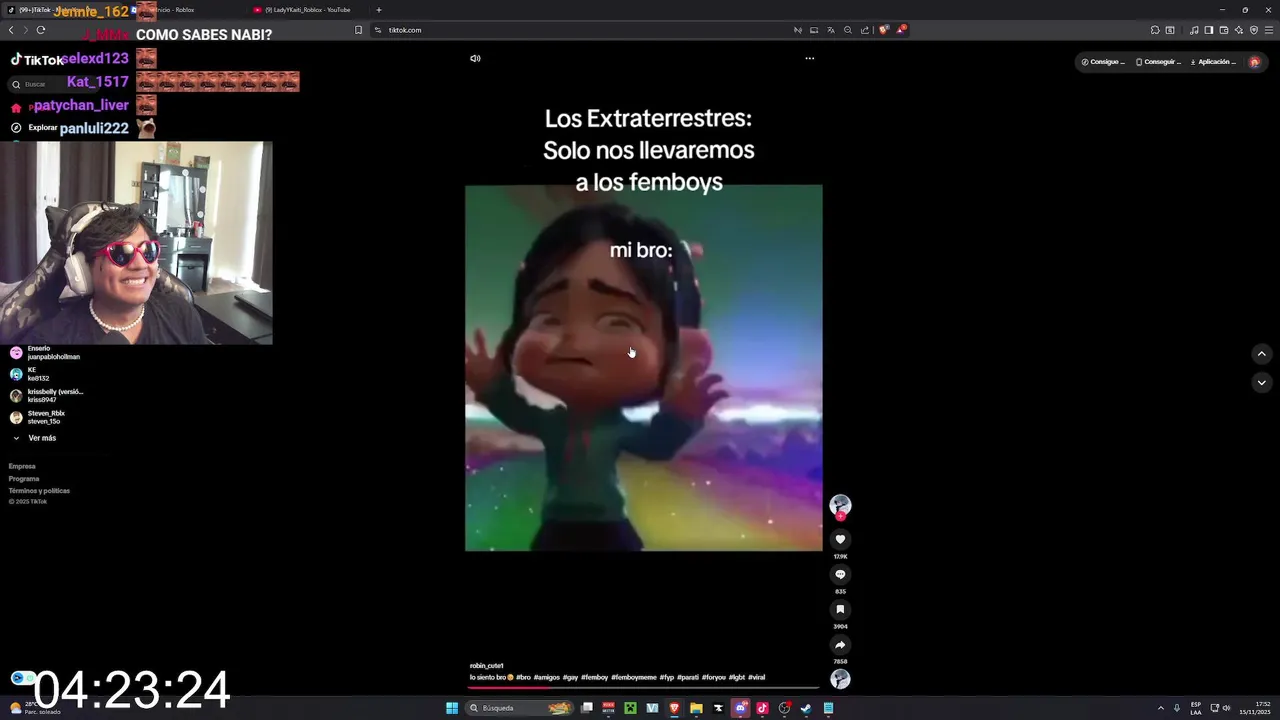Screen dimensions: 1280x720
Task: Open the browser hamburger main menu
Action: (1269, 30)
